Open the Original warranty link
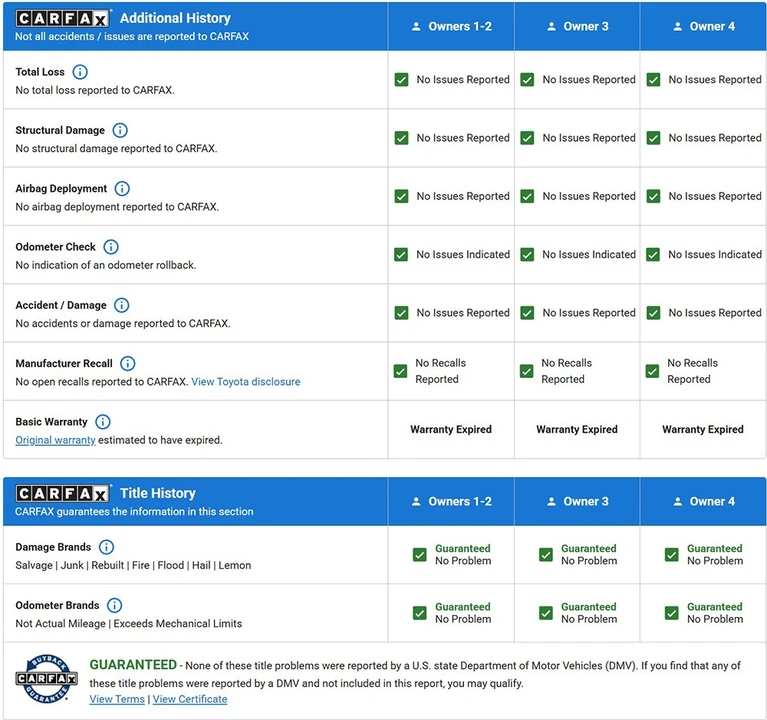767x720 pixels. [55, 440]
